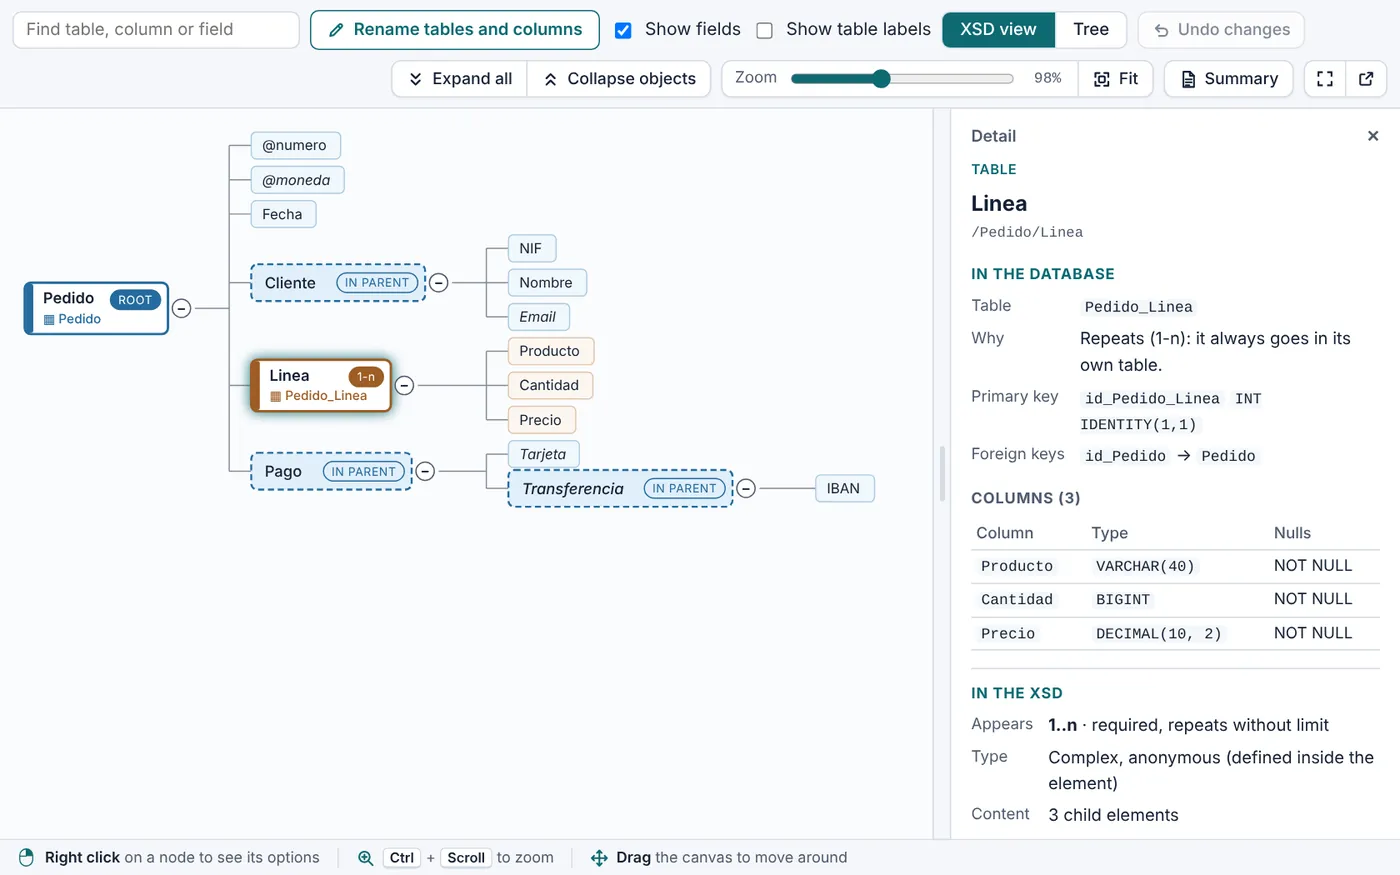Click the table icon under Pedido root node
The height and width of the screenshot is (875, 1400).
[49, 319]
